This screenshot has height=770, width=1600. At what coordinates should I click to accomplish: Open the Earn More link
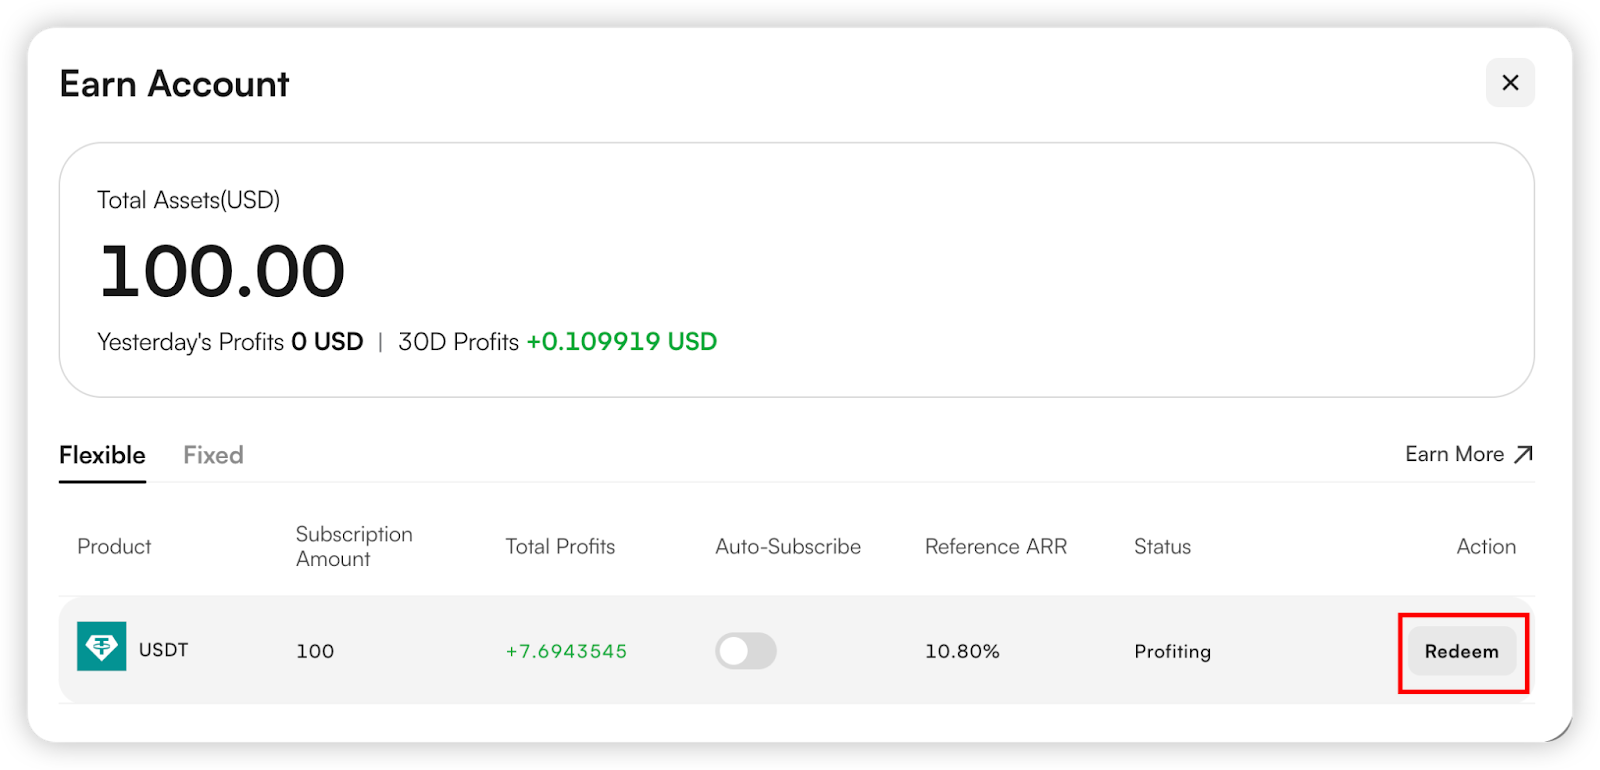[1469, 455]
